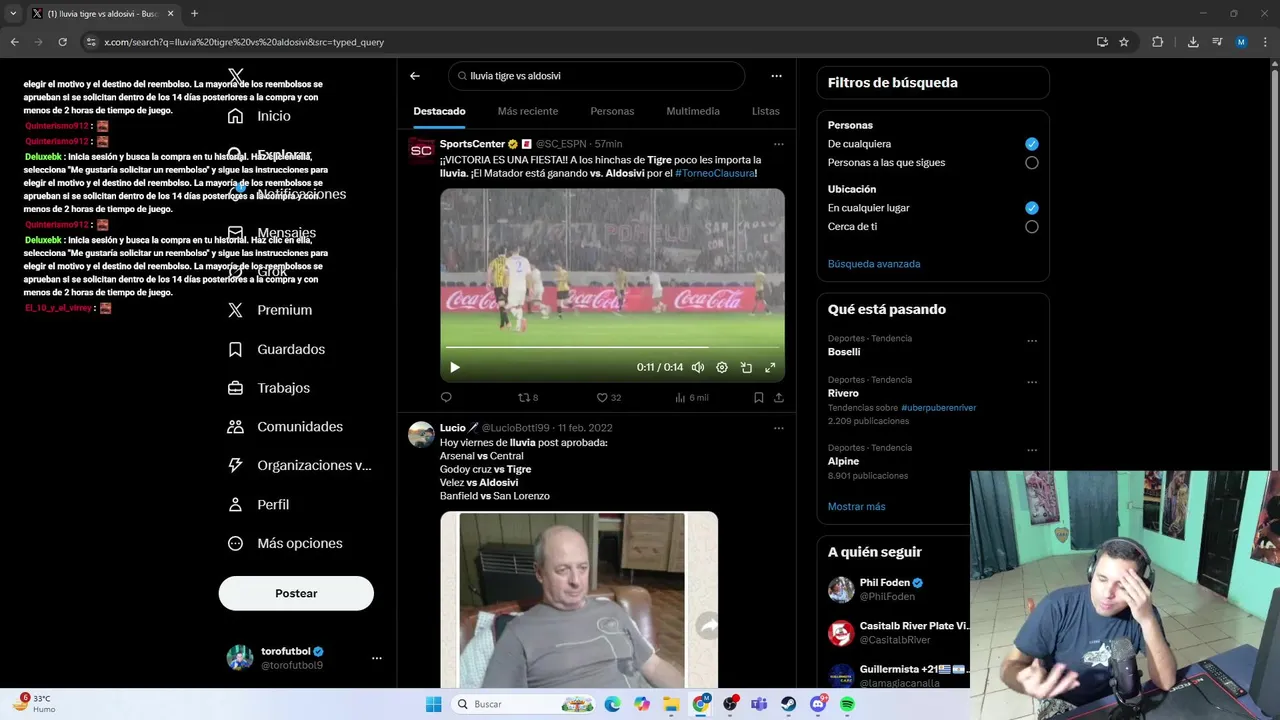Screen dimensions: 1280x720
Task: Reply to SportsCenter post
Action: tap(446, 397)
